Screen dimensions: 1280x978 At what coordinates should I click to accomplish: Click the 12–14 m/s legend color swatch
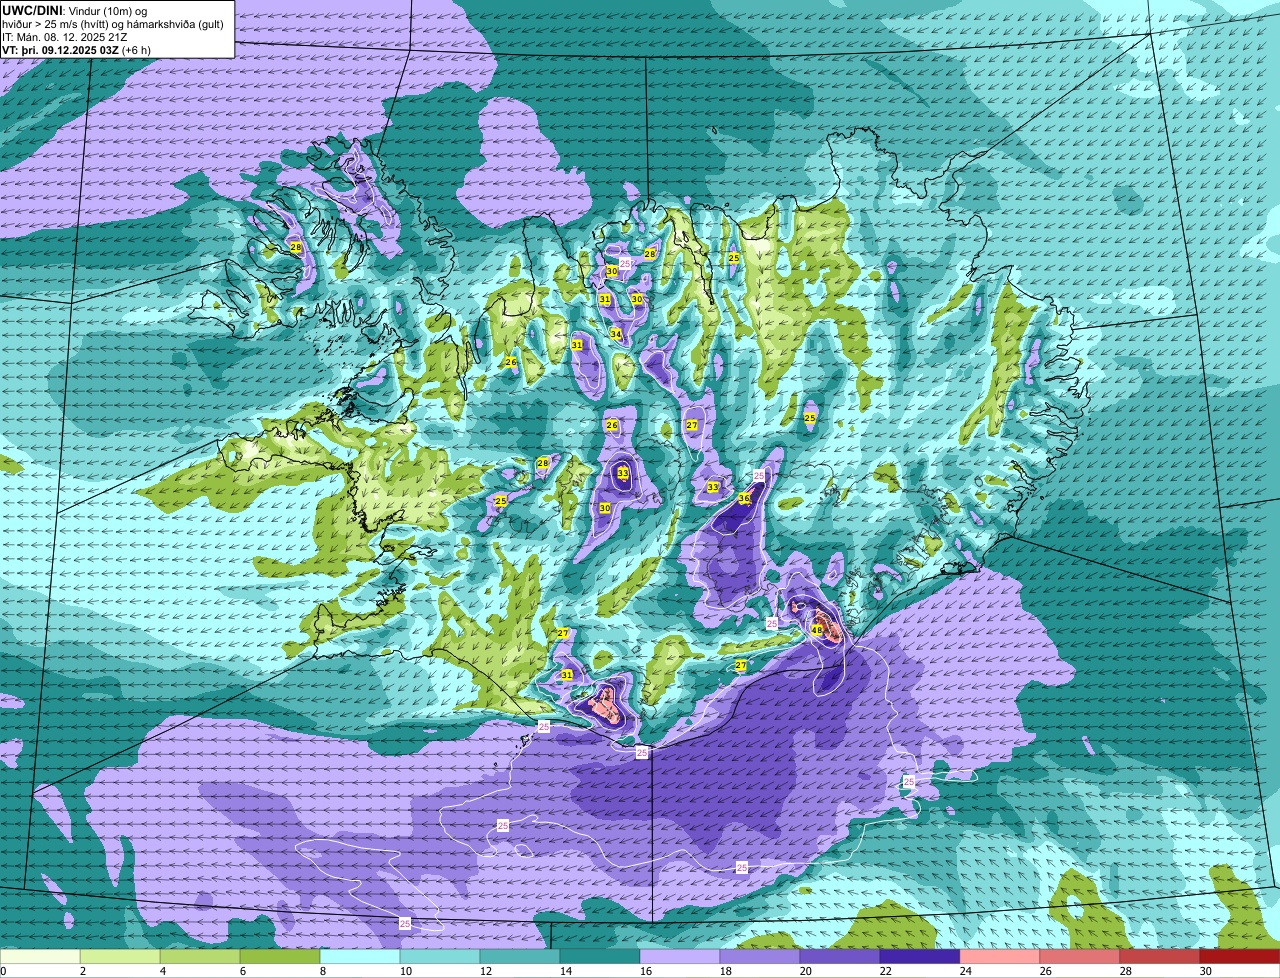point(520,957)
